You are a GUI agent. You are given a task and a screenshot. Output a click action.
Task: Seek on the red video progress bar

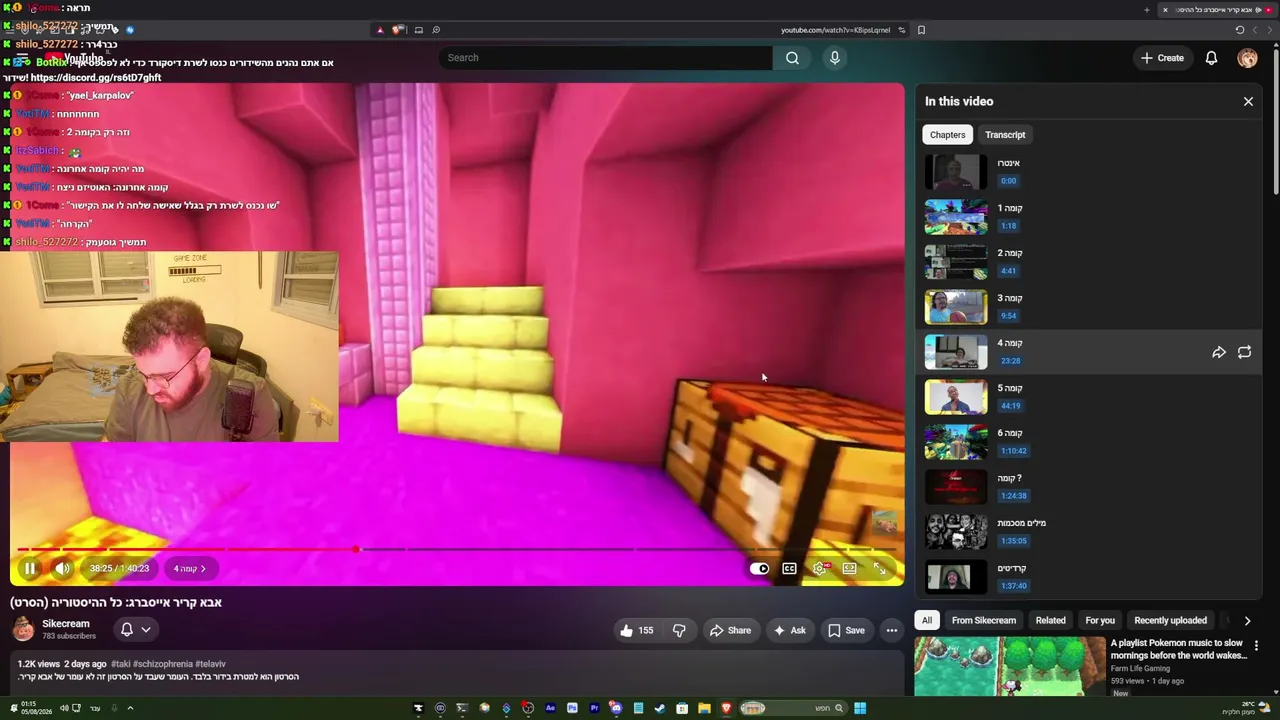(x=457, y=549)
